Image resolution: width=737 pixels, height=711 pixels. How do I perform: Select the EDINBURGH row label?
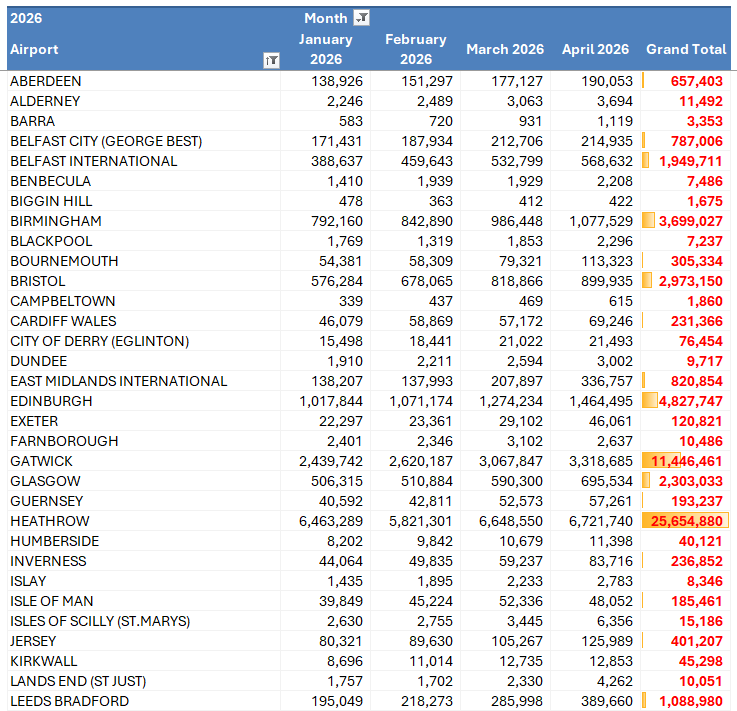click(x=51, y=401)
